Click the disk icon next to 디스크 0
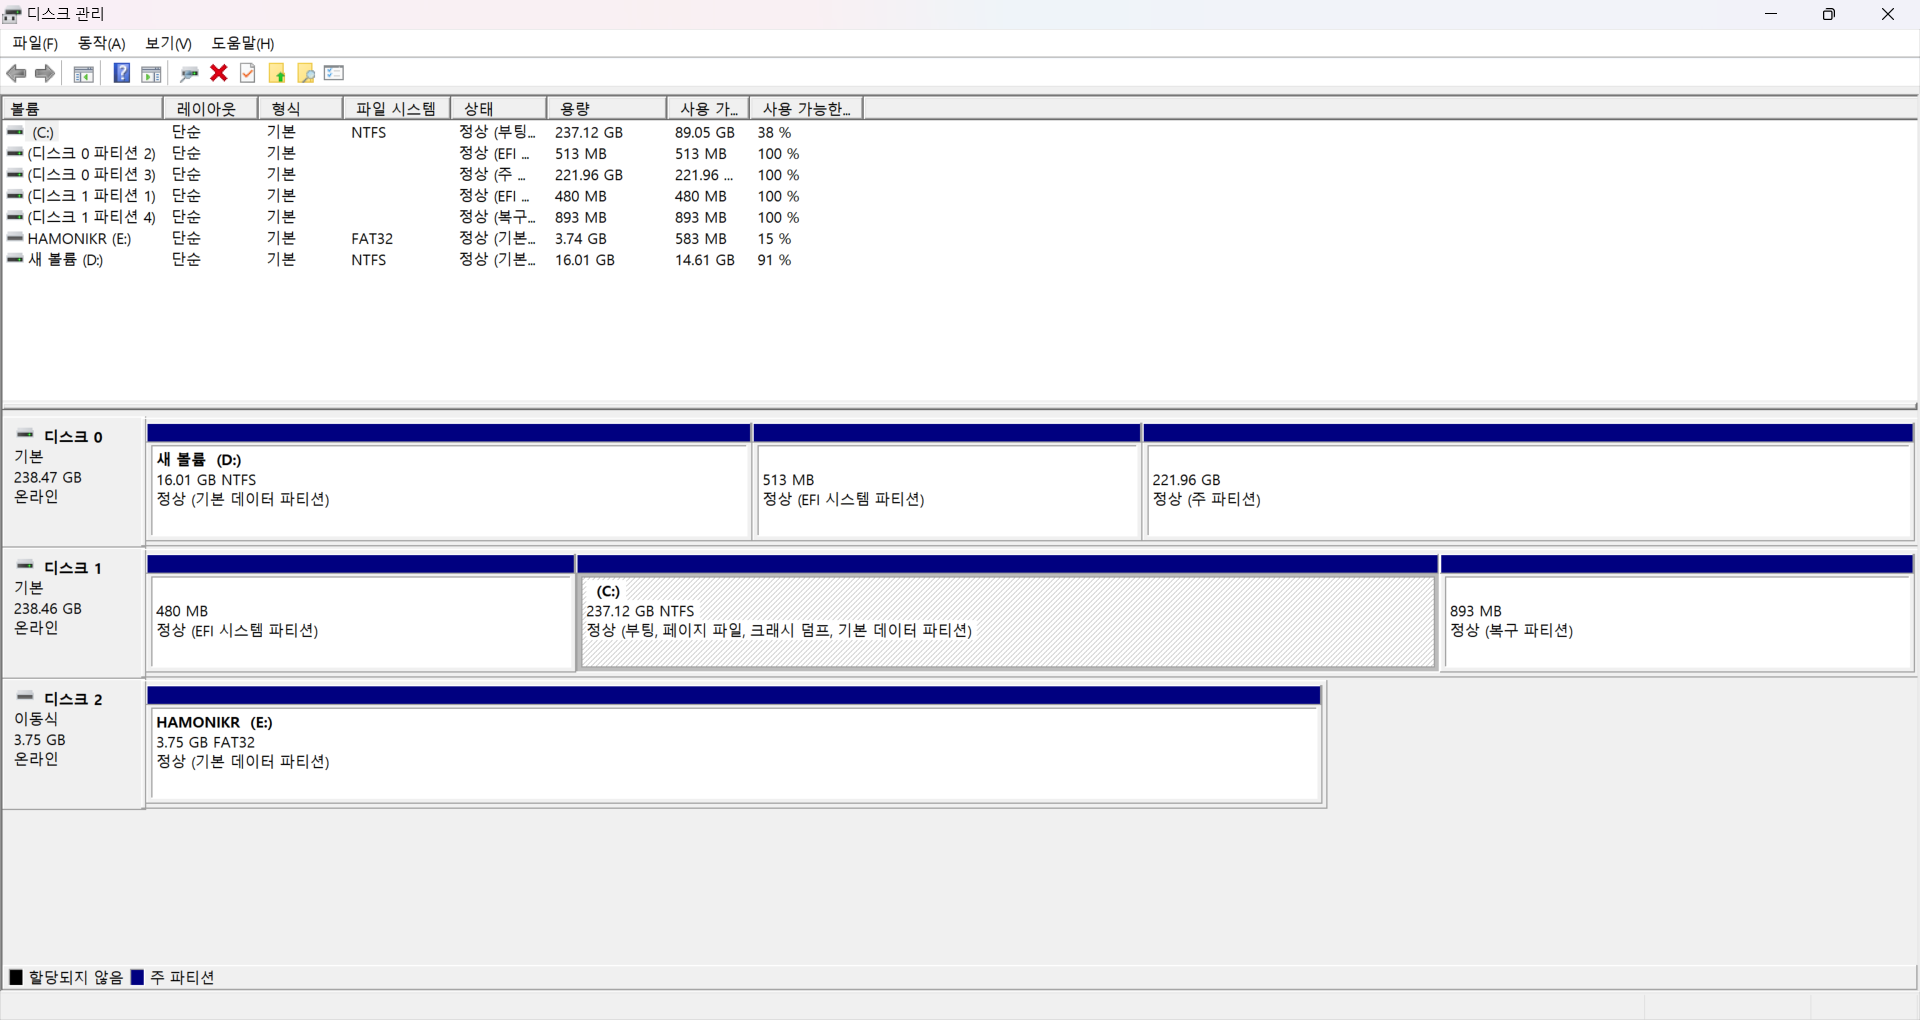The image size is (1920, 1020). pyautogui.click(x=26, y=435)
